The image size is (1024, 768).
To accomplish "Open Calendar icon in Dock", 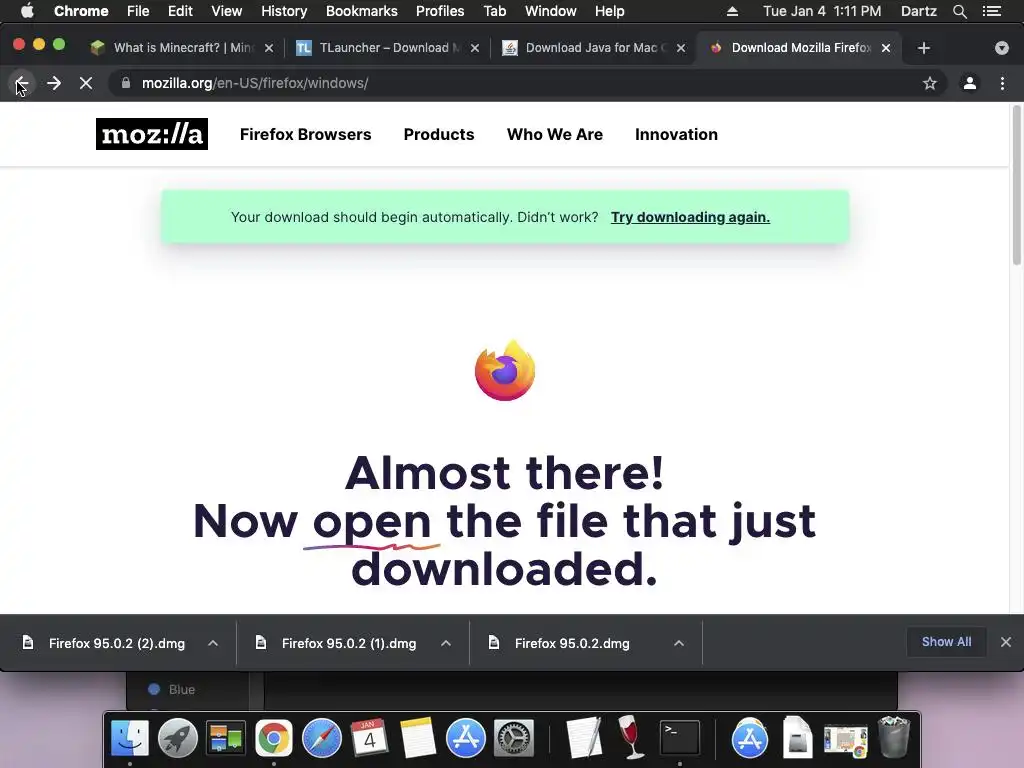I will pyautogui.click(x=369, y=738).
